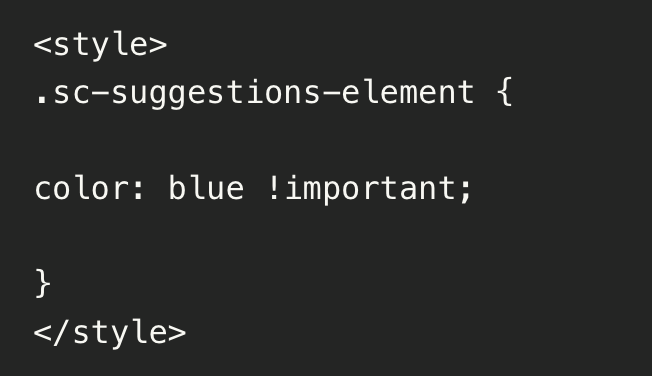Click the empty line above the color declaration
Viewport: 652px width, 376px height.
(326, 141)
